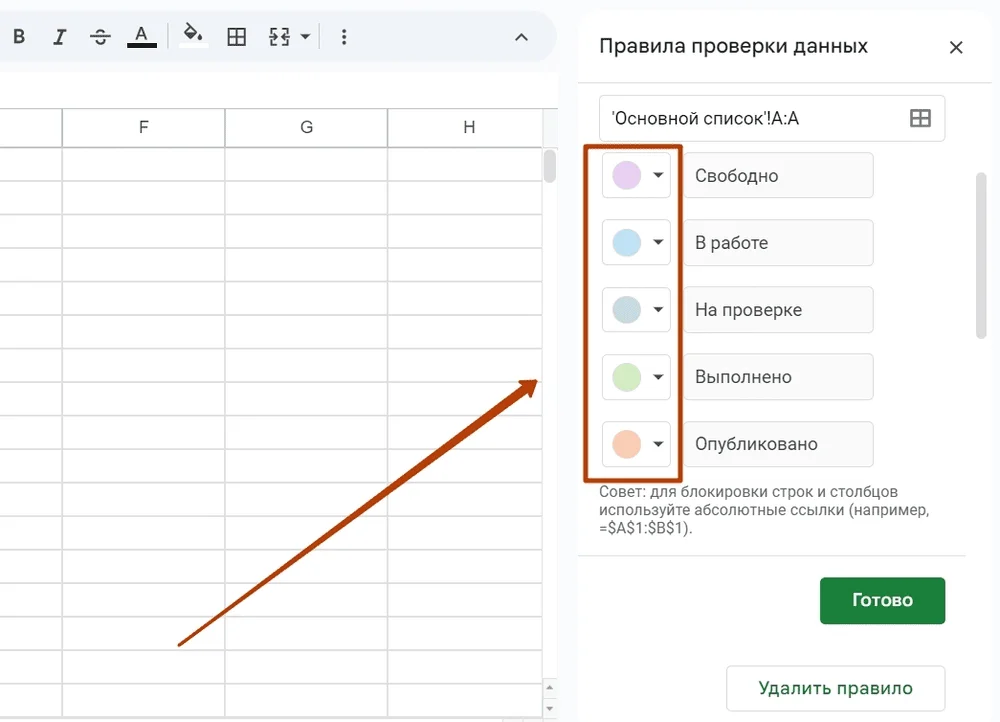Click the range input field 'Основной список'!A:A
Image resolution: width=1000 pixels, height=722 pixels.
pyautogui.click(x=750, y=118)
